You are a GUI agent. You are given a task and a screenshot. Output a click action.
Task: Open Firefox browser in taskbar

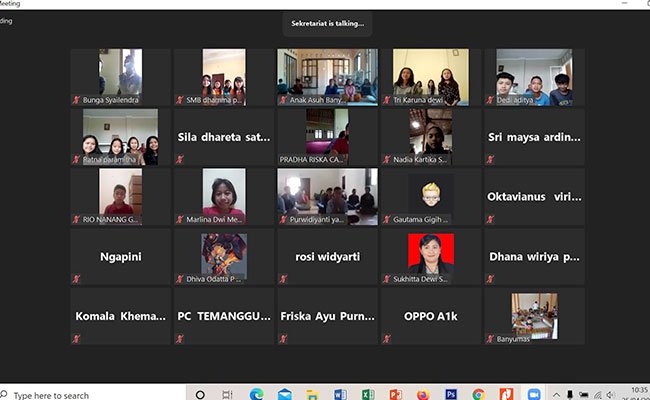coord(423,394)
